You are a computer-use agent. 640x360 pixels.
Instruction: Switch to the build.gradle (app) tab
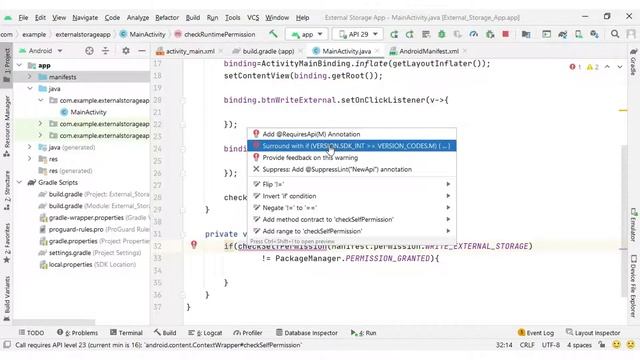coord(268,51)
